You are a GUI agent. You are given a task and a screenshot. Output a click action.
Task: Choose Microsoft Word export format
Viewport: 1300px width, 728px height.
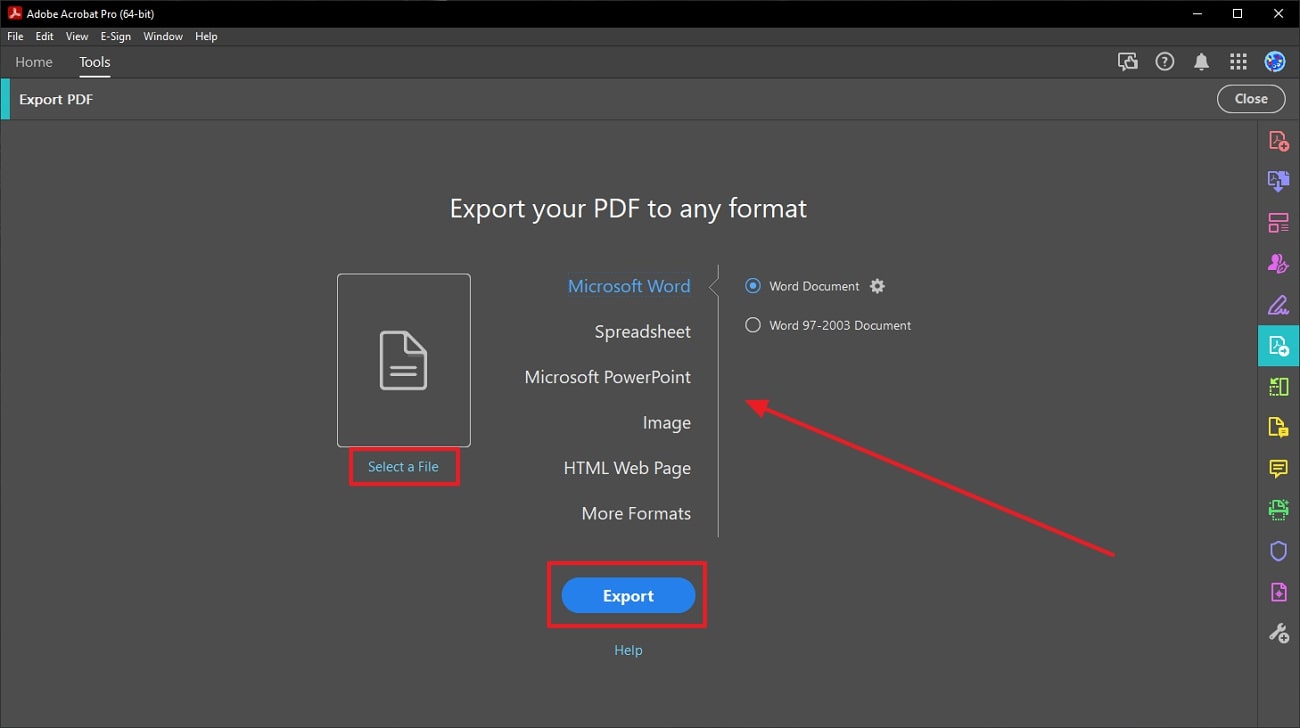[x=629, y=286]
